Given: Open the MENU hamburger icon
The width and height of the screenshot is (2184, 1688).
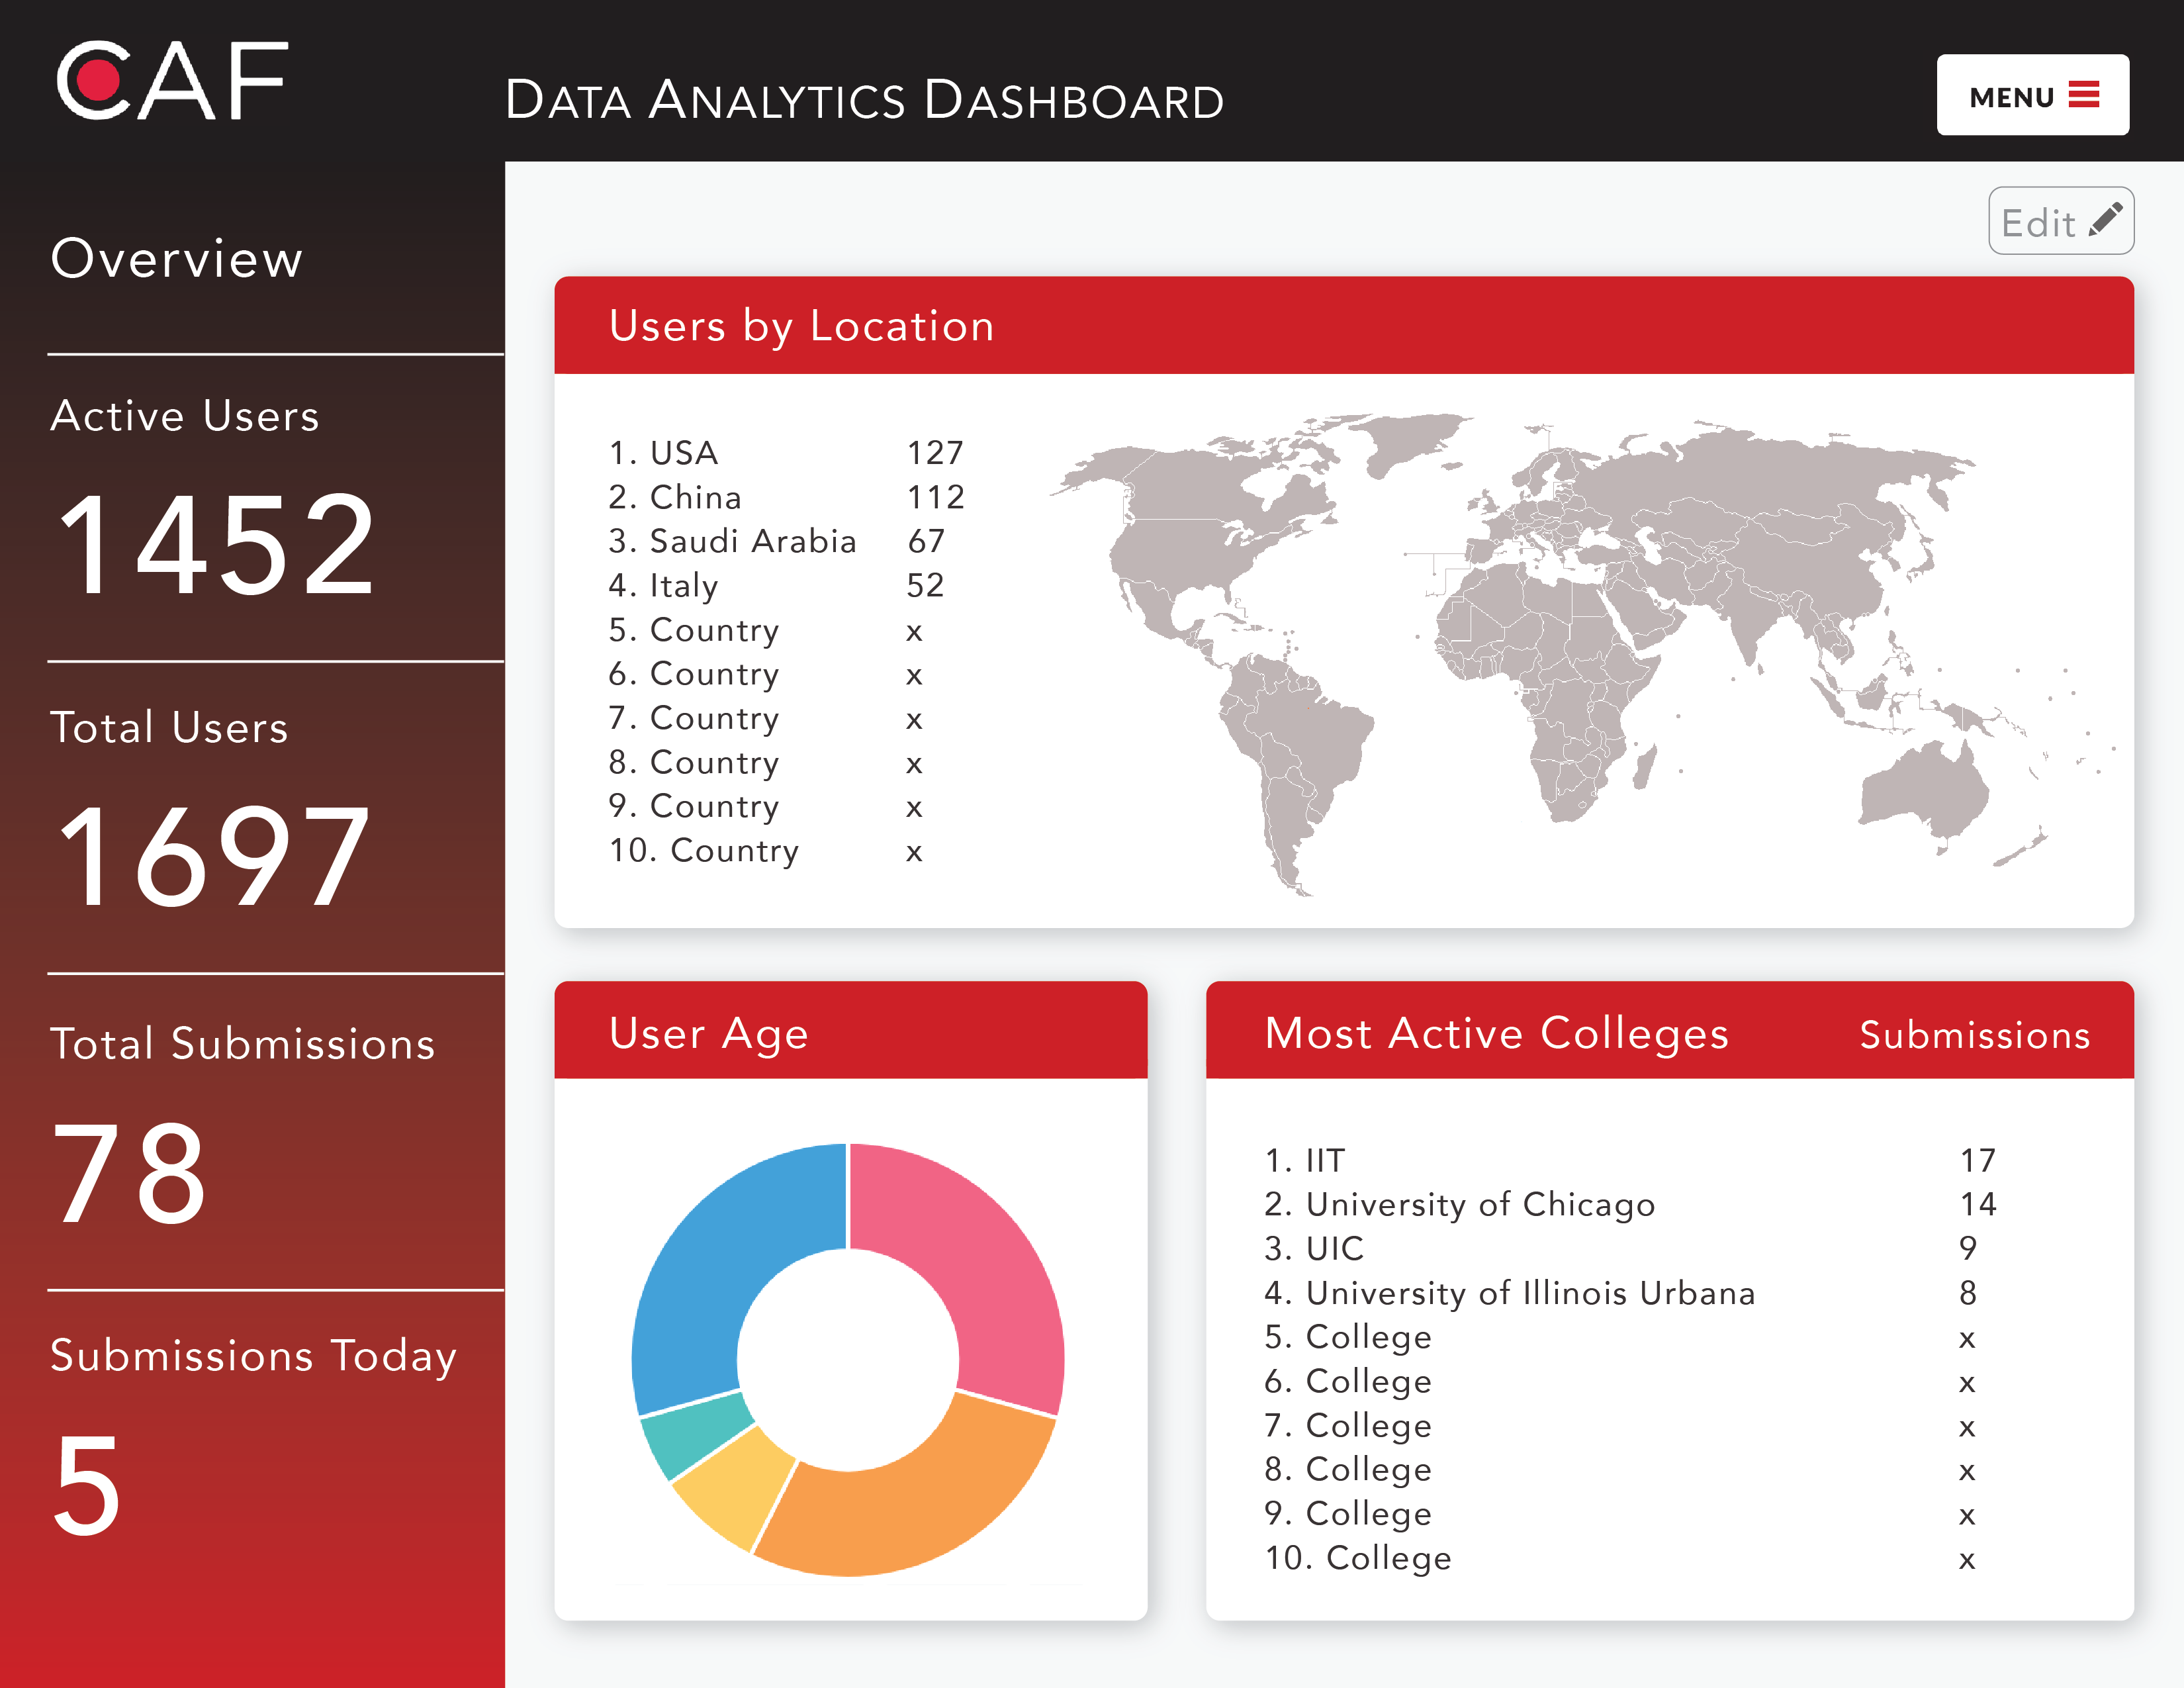Looking at the screenshot, I should coord(2083,95).
